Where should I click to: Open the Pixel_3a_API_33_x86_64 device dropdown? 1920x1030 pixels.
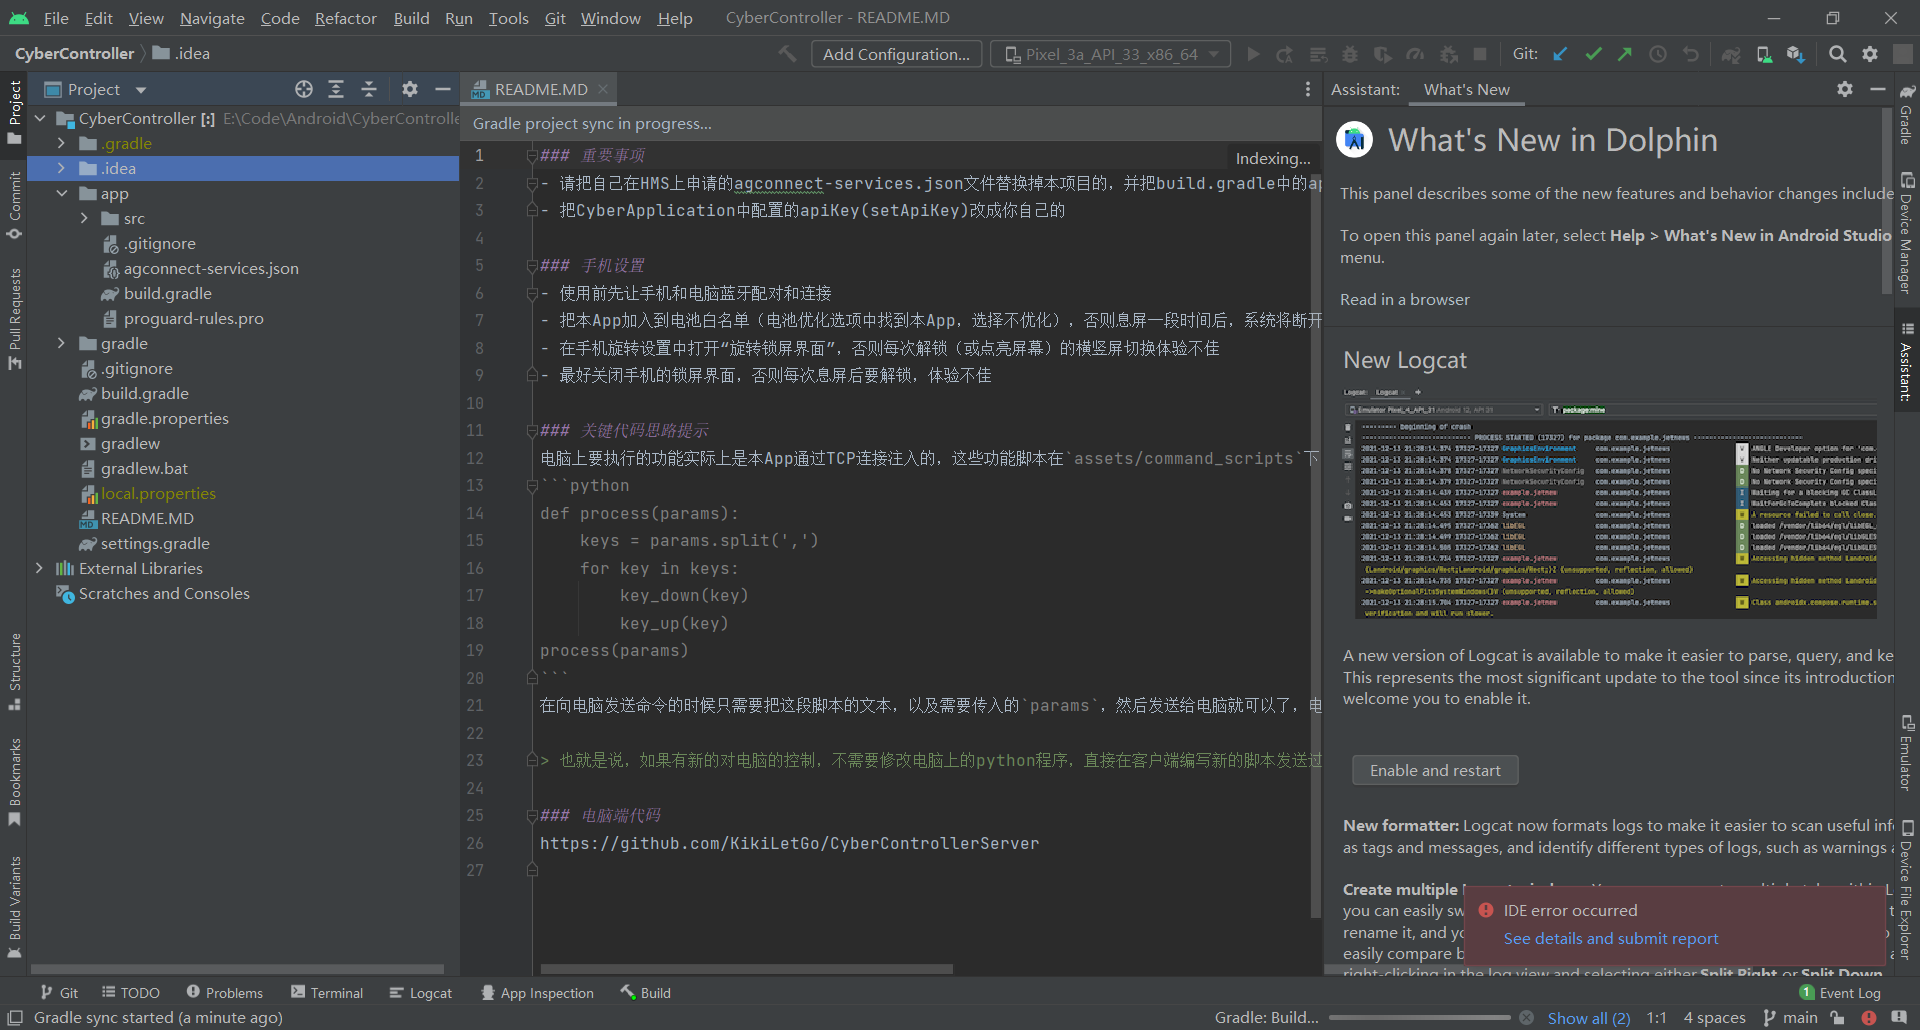pos(1111,54)
